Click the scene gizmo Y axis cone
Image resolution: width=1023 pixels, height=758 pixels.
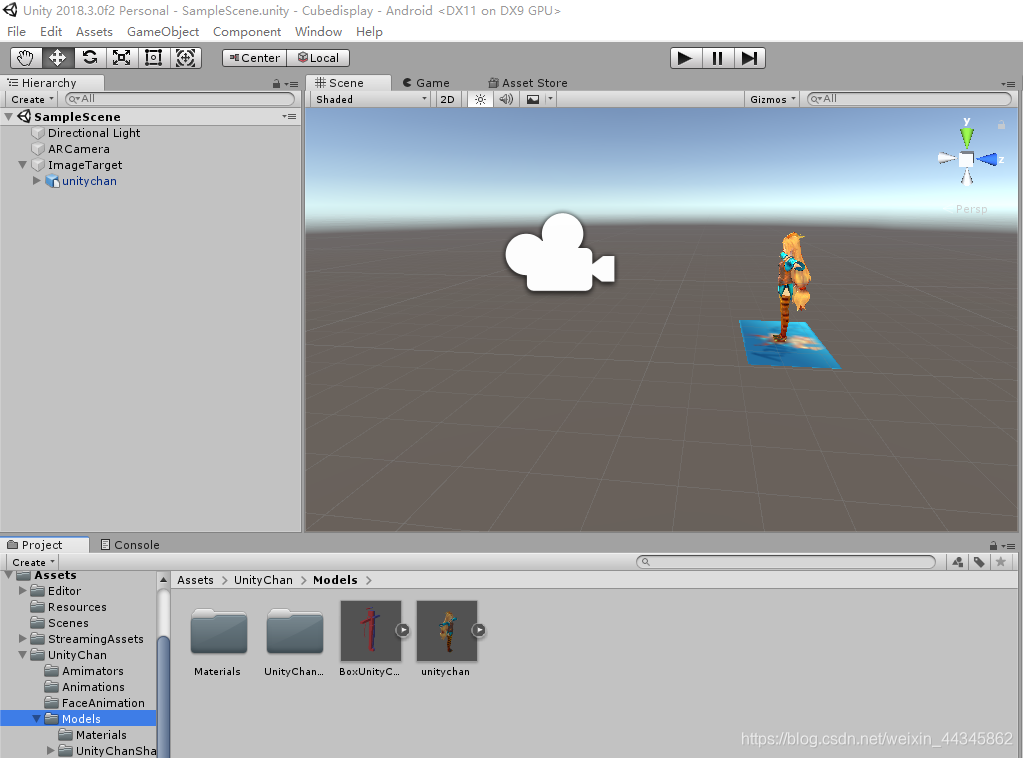967,136
